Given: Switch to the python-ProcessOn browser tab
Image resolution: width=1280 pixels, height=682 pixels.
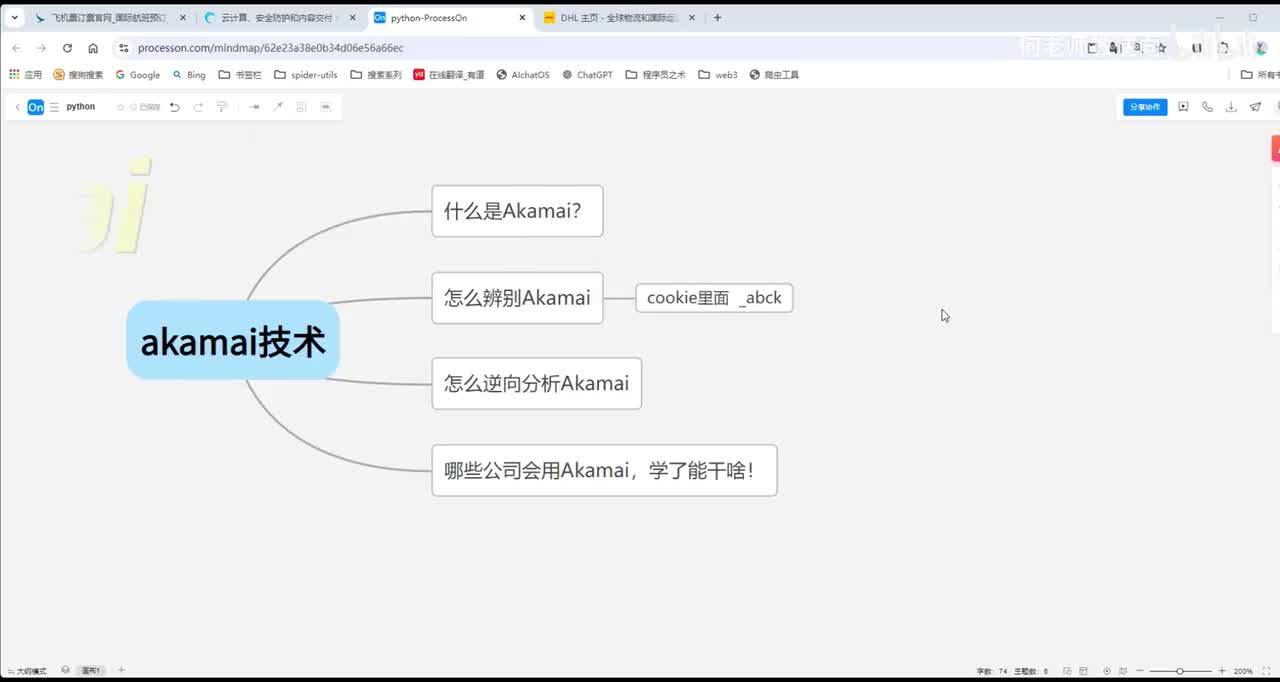Looking at the screenshot, I should click(x=450, y=18).
